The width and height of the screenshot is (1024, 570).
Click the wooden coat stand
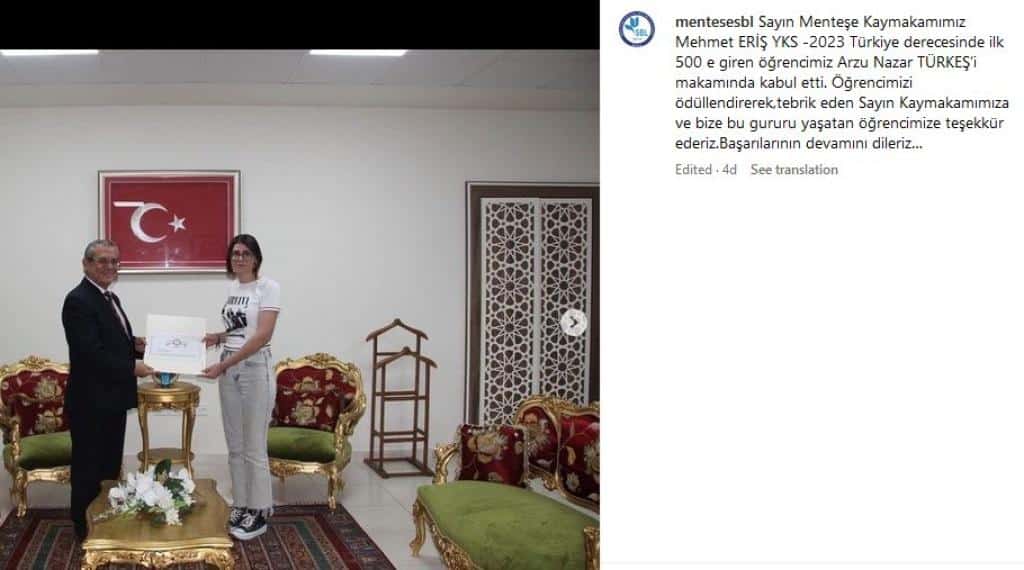pyautogui.click(x=400, y=398)
